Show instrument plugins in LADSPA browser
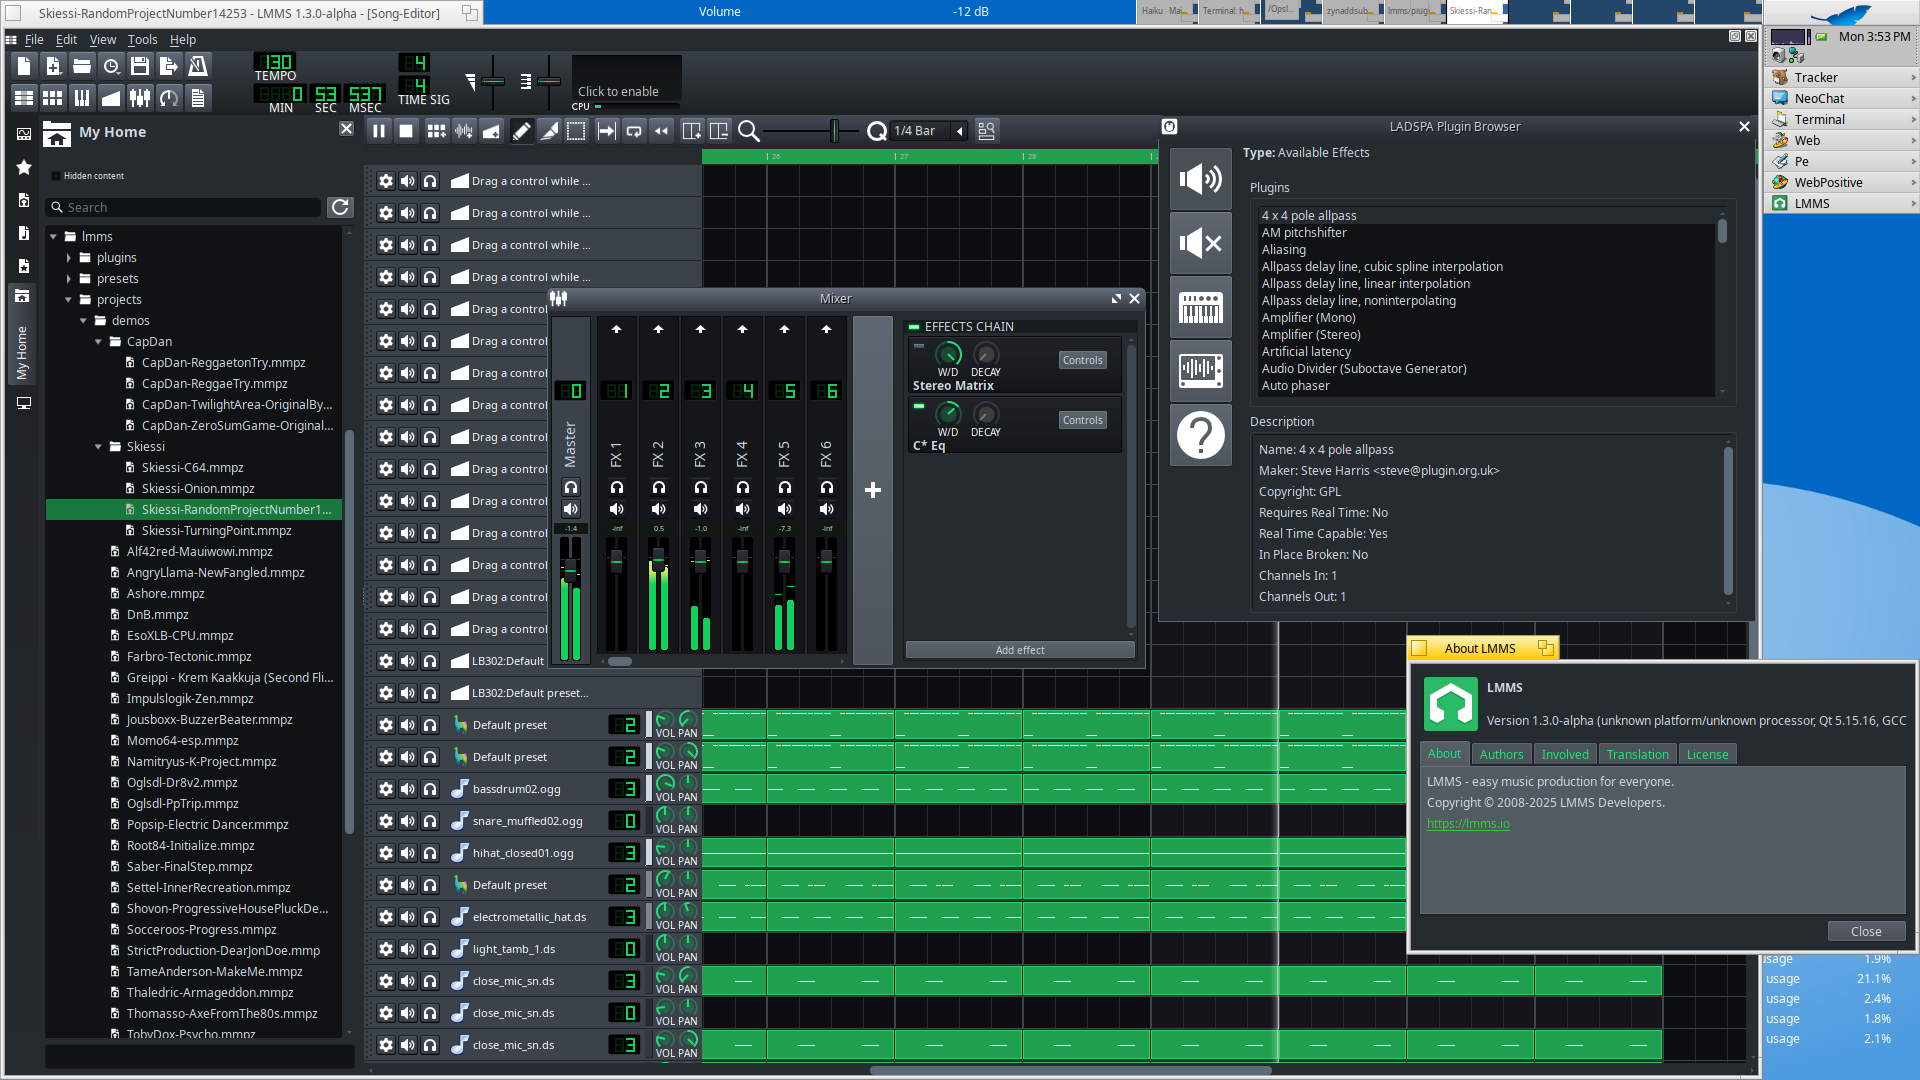 [1200, 308]
